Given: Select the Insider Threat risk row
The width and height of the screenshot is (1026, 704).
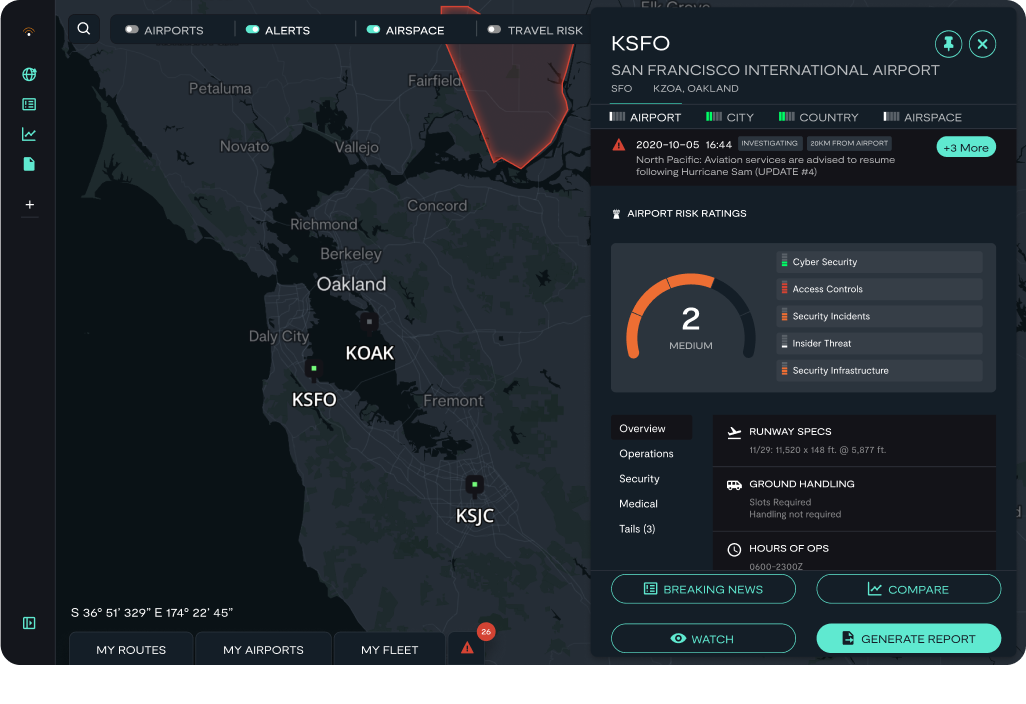Looking at the screenshot, I should point(879,343).
